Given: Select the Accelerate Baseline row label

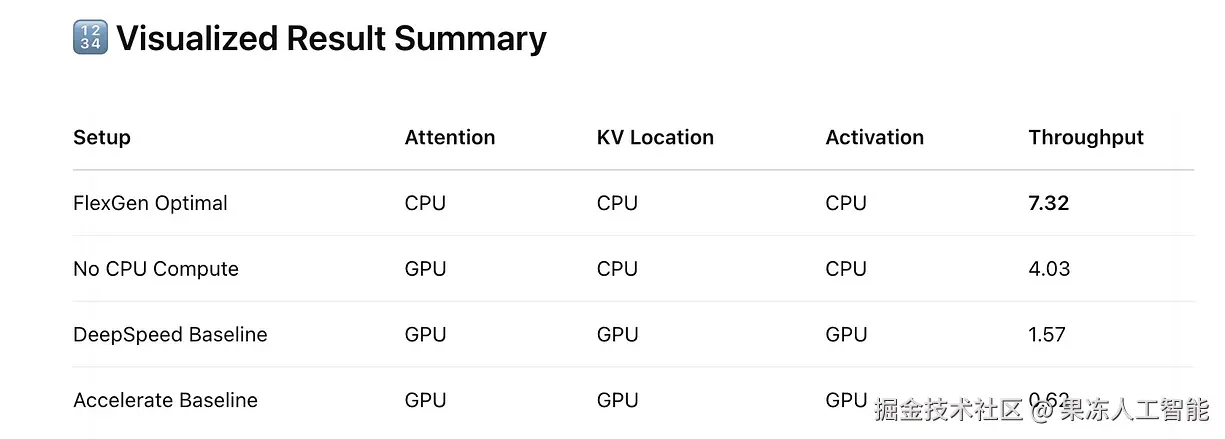Looking at the screenshot, I should click(x=165, y=400).
